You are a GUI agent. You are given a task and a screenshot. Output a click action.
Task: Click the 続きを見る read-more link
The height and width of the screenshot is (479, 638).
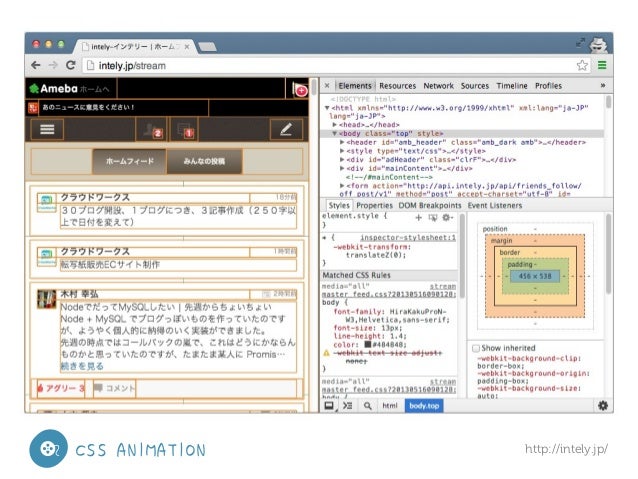click(82, 366)
